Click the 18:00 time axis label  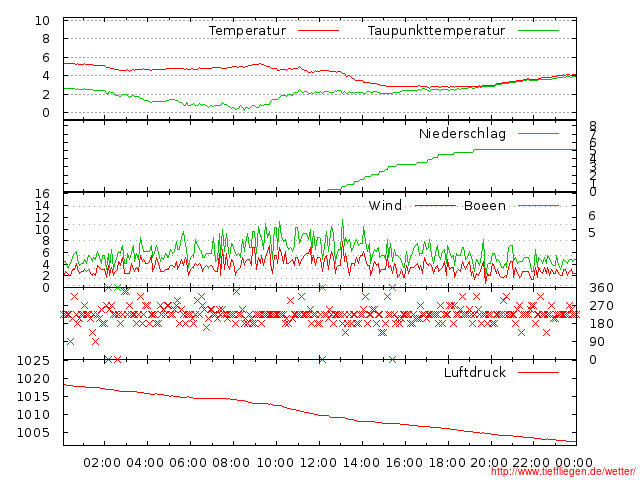[x=447, y=463]
